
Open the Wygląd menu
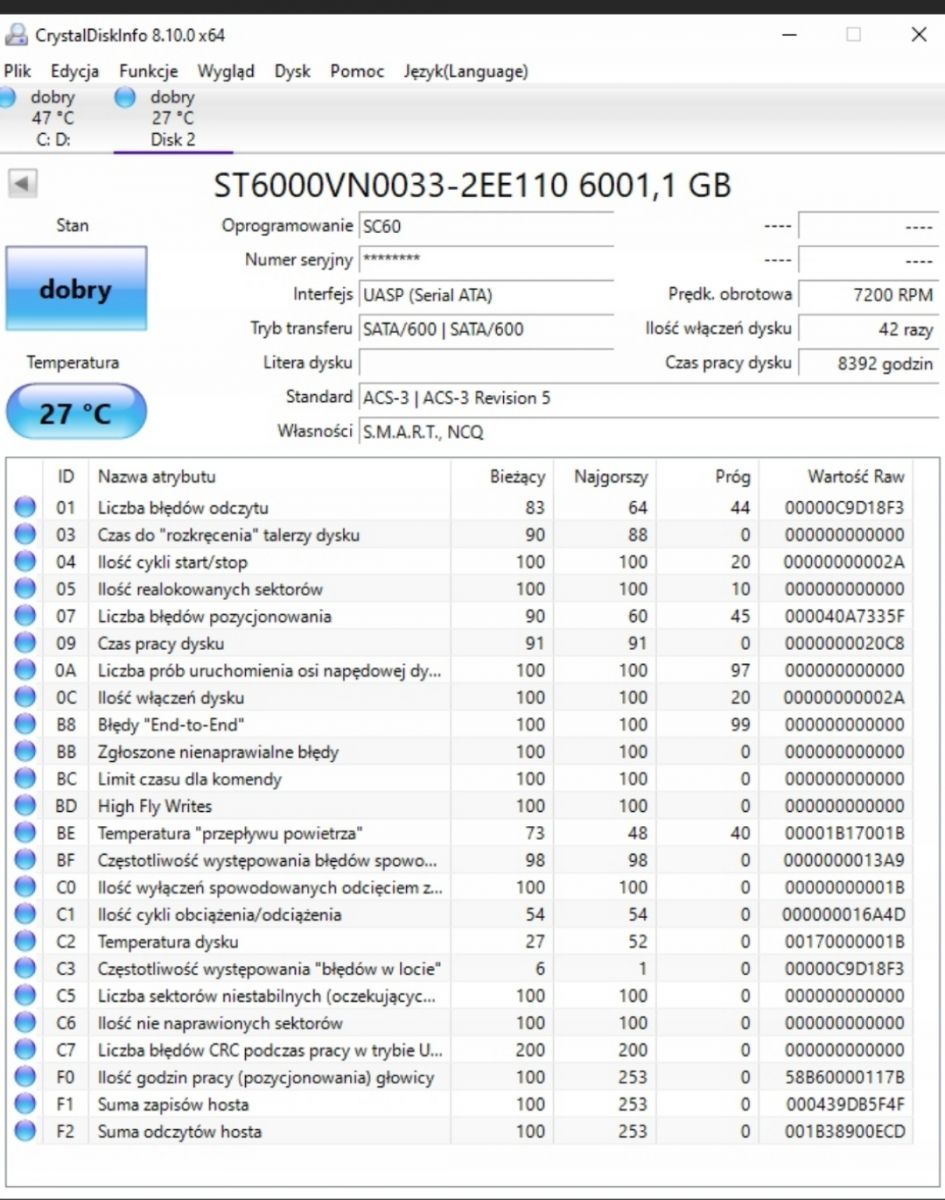point(226,71)
